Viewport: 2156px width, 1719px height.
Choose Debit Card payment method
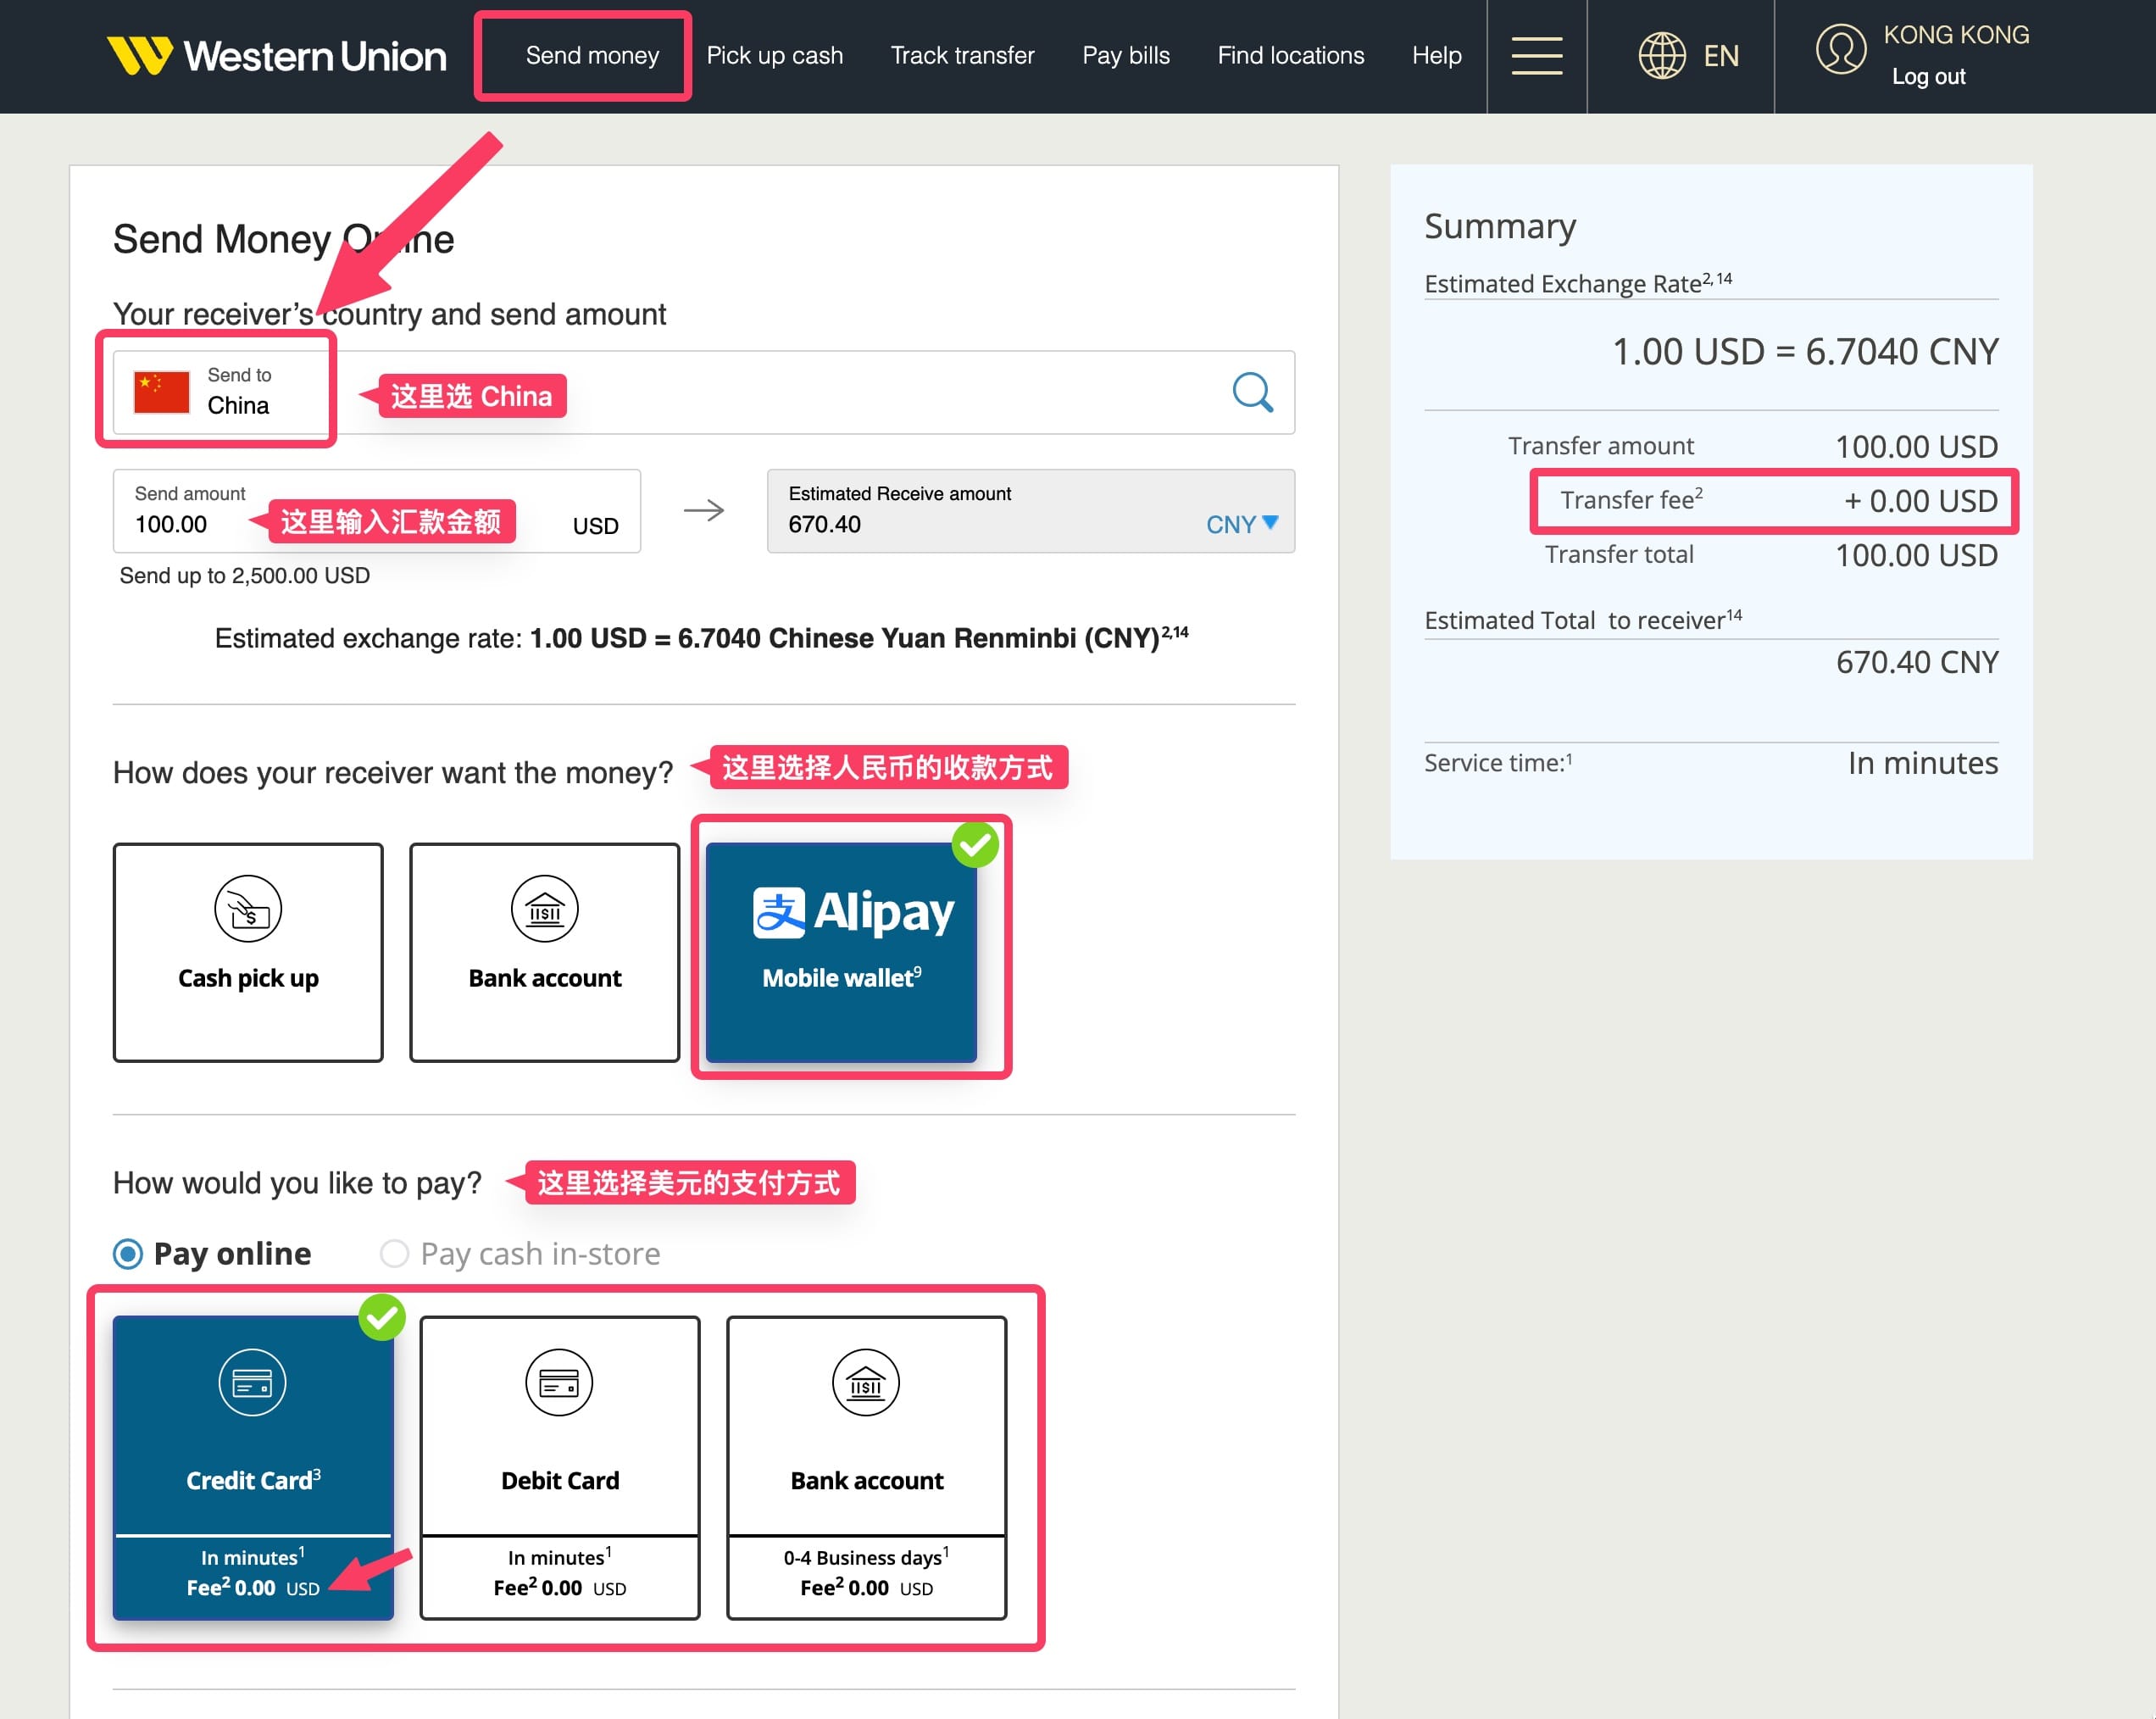[559, 1467]
